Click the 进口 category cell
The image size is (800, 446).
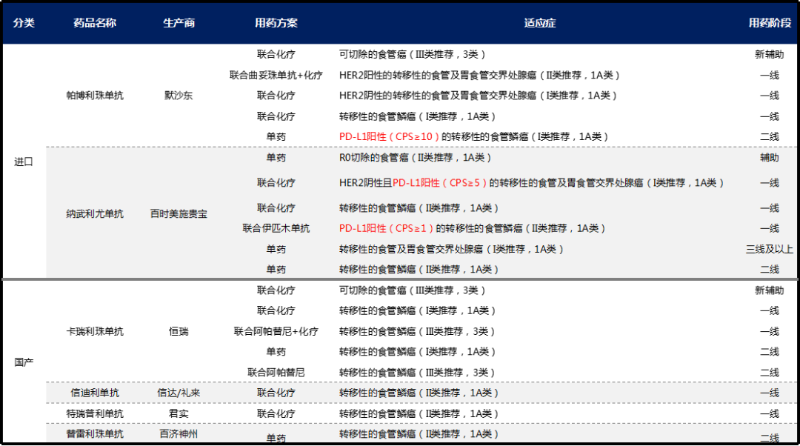[21, 162]
